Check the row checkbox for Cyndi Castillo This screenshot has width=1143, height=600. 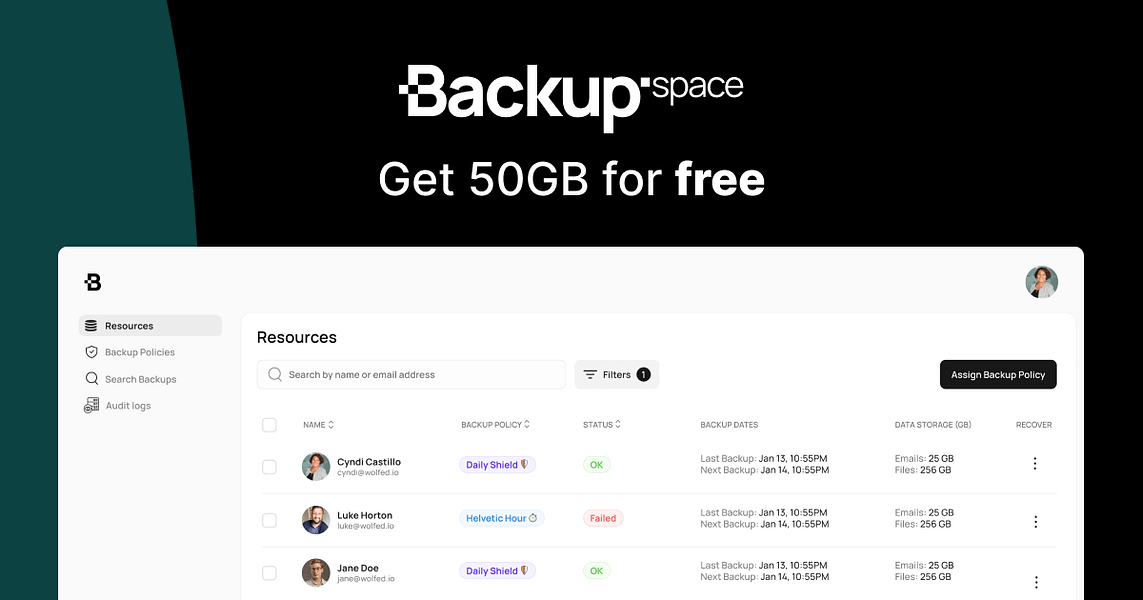[269, 466]
